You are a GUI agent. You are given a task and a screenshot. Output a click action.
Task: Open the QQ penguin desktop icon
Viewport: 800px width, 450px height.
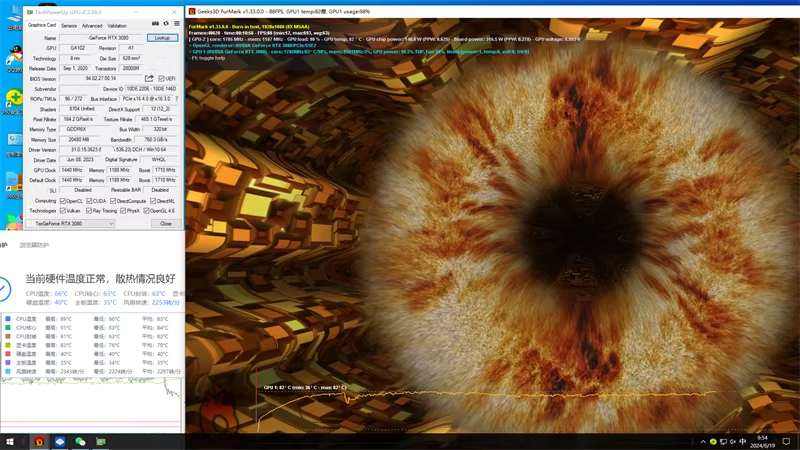[14, 56]
